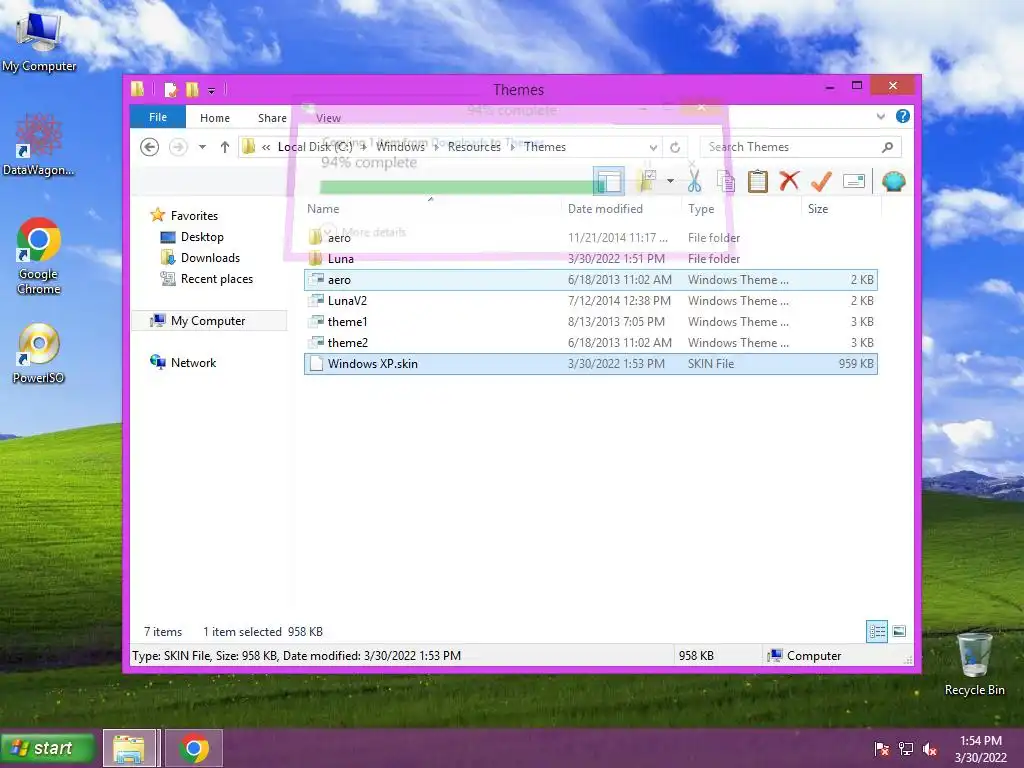The height and width of the screenshot is (768, 1024).
Task: Open Properties from quick access toolbar
Action: coord(171,89)
